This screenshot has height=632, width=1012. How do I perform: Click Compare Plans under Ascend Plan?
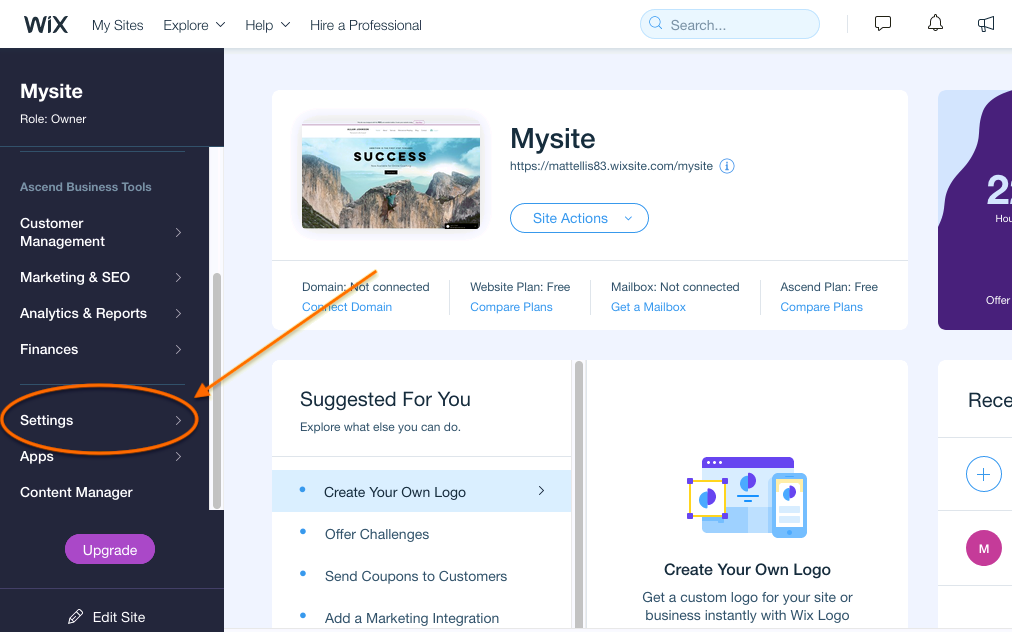(x=821, y=307)
